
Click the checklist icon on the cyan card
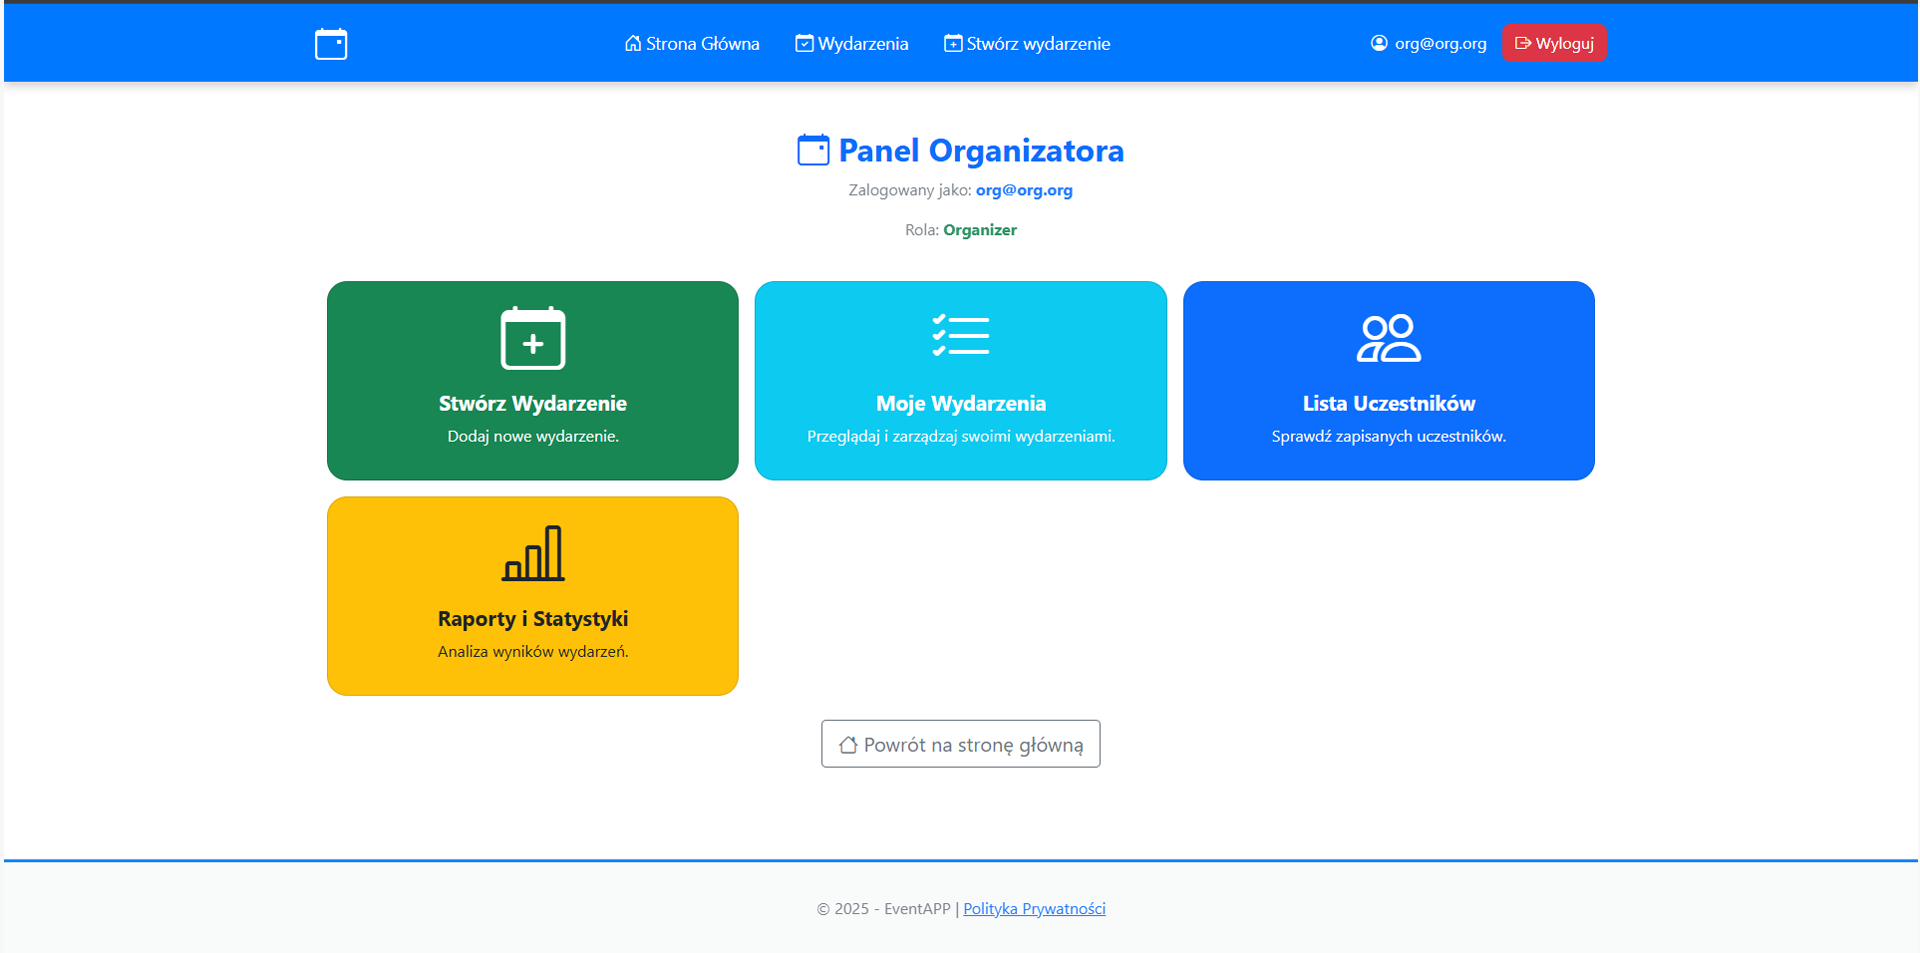pos(961,336)
